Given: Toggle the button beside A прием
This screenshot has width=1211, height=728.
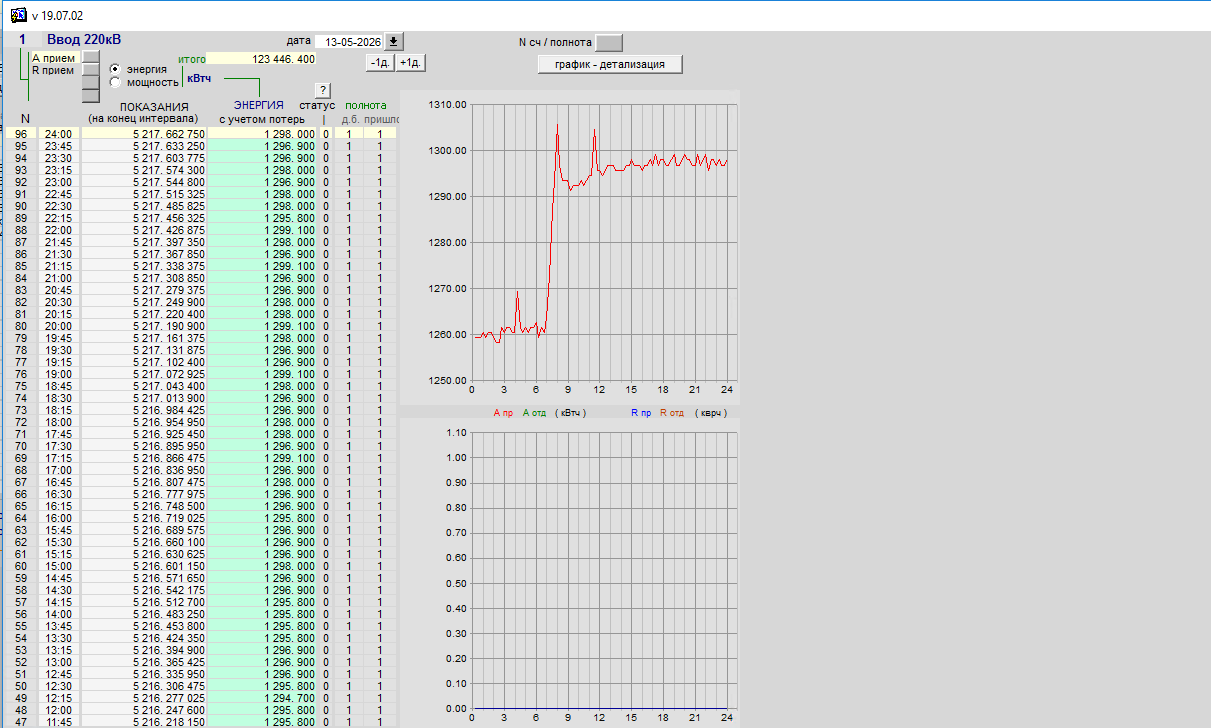Looking at the screenshot, I should (91, 58).
